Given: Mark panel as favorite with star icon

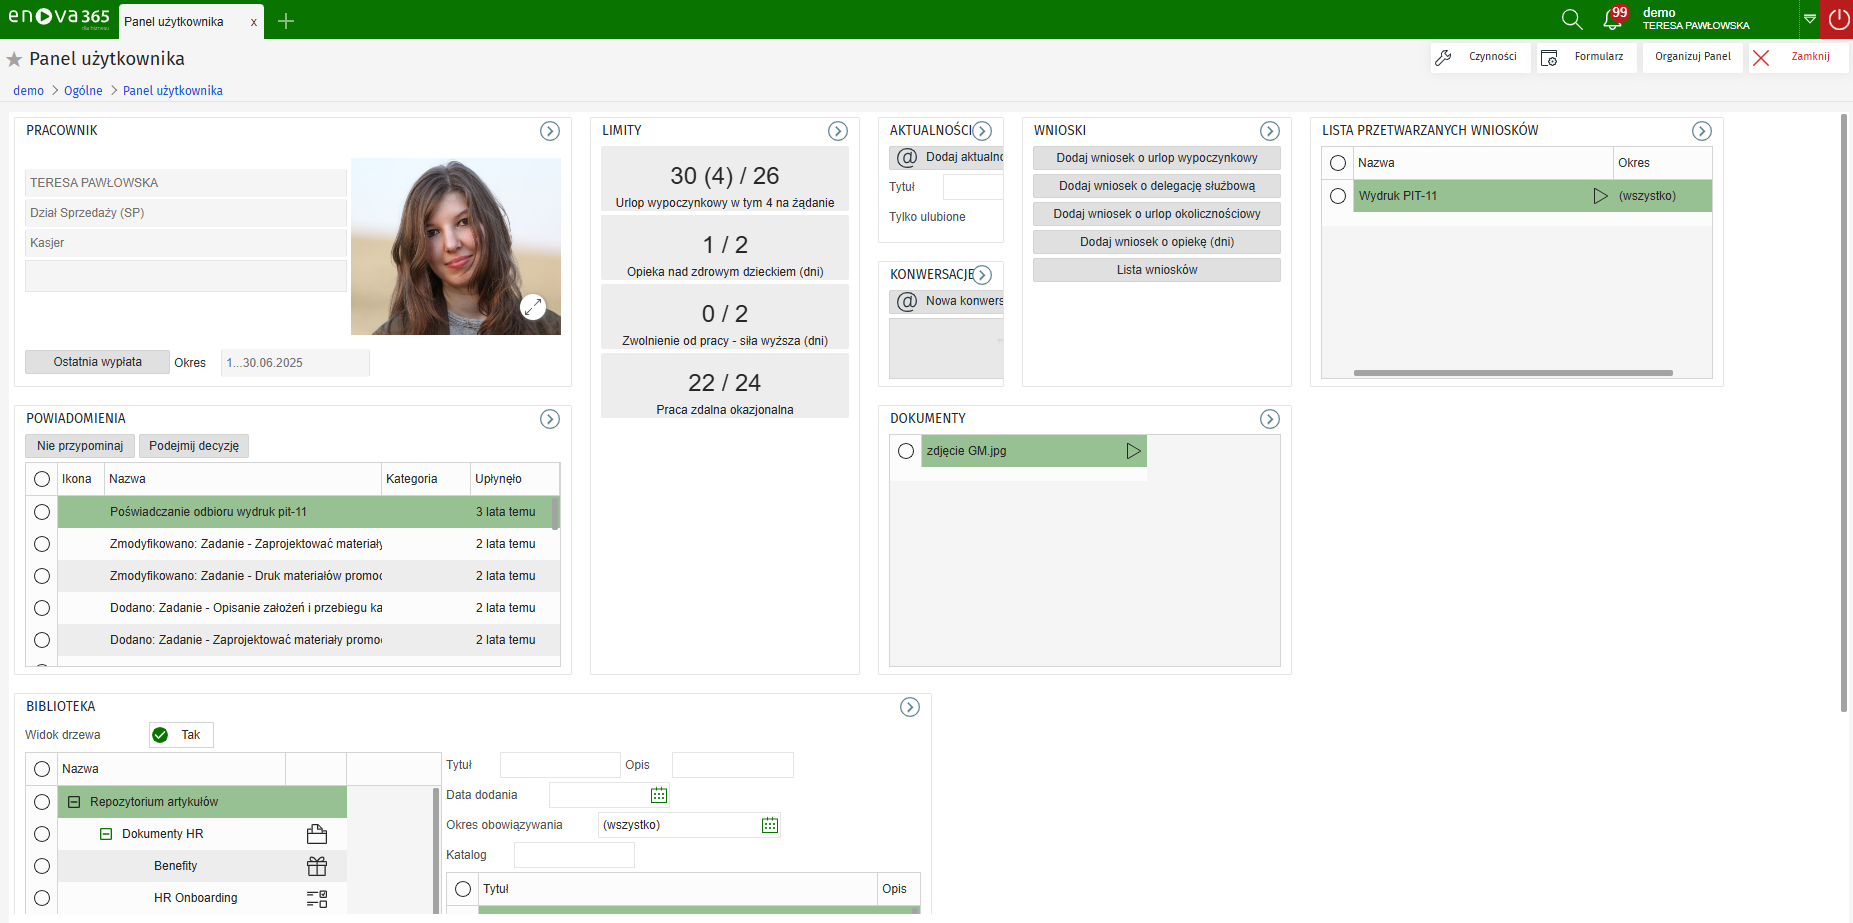Looking at the screenshot, I should coord(14,60).
